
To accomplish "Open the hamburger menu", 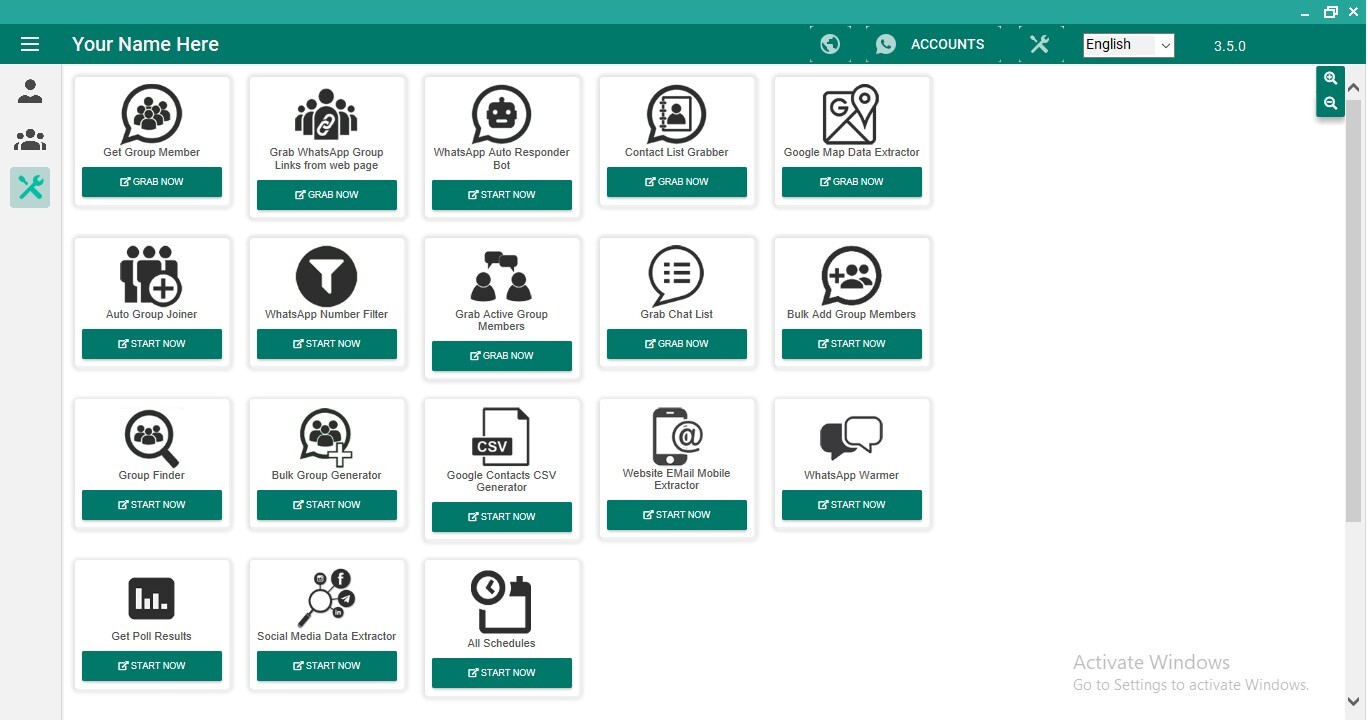I will [x=29, y=44].
